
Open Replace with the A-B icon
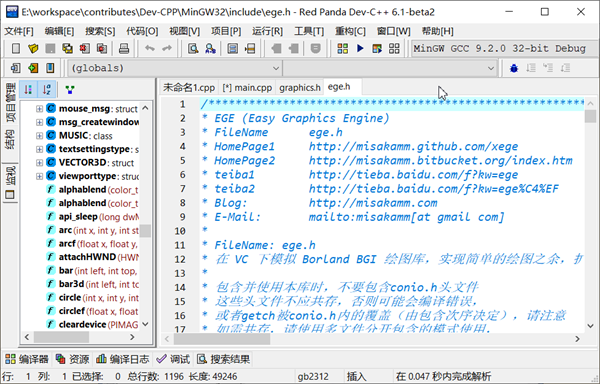210,49
